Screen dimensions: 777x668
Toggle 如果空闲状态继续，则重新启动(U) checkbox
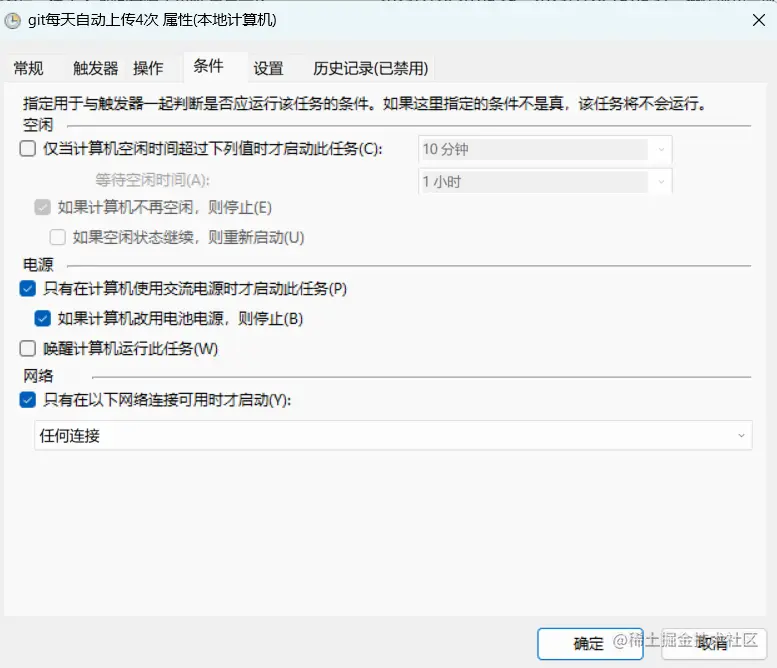pos(57,237)
